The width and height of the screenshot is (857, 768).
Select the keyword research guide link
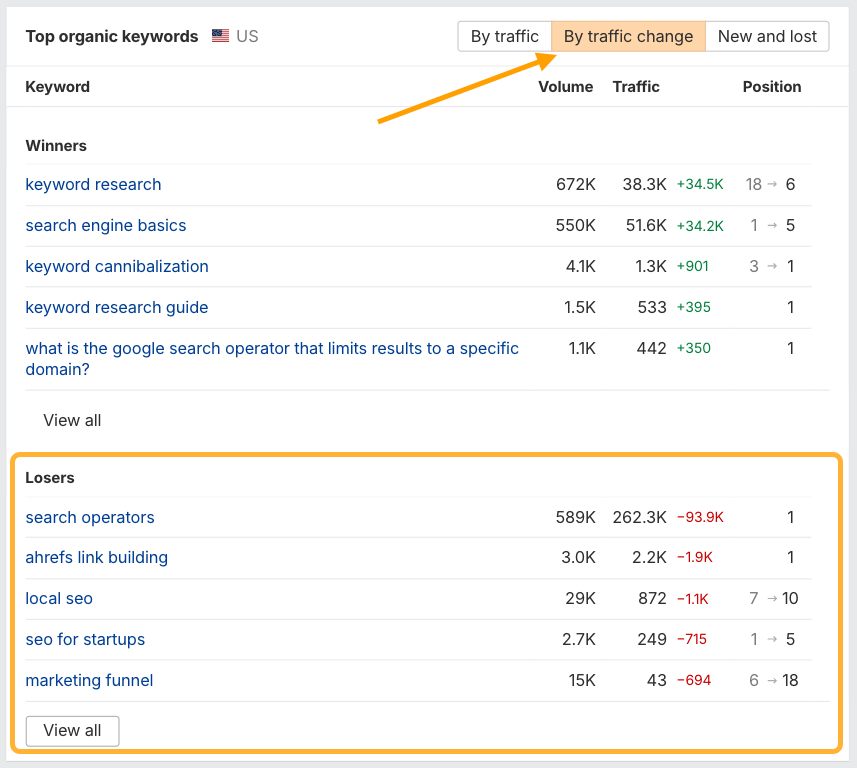[x=117, y=307]
